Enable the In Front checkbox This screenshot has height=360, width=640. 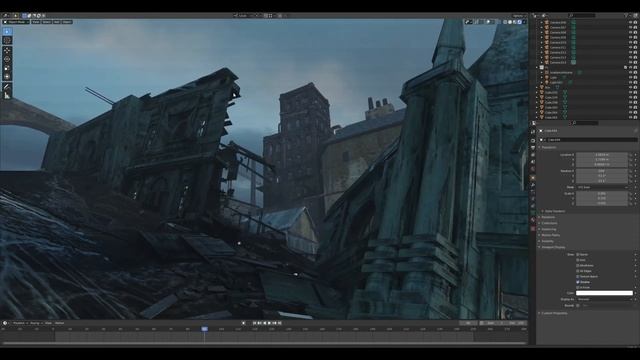[578, 287]
